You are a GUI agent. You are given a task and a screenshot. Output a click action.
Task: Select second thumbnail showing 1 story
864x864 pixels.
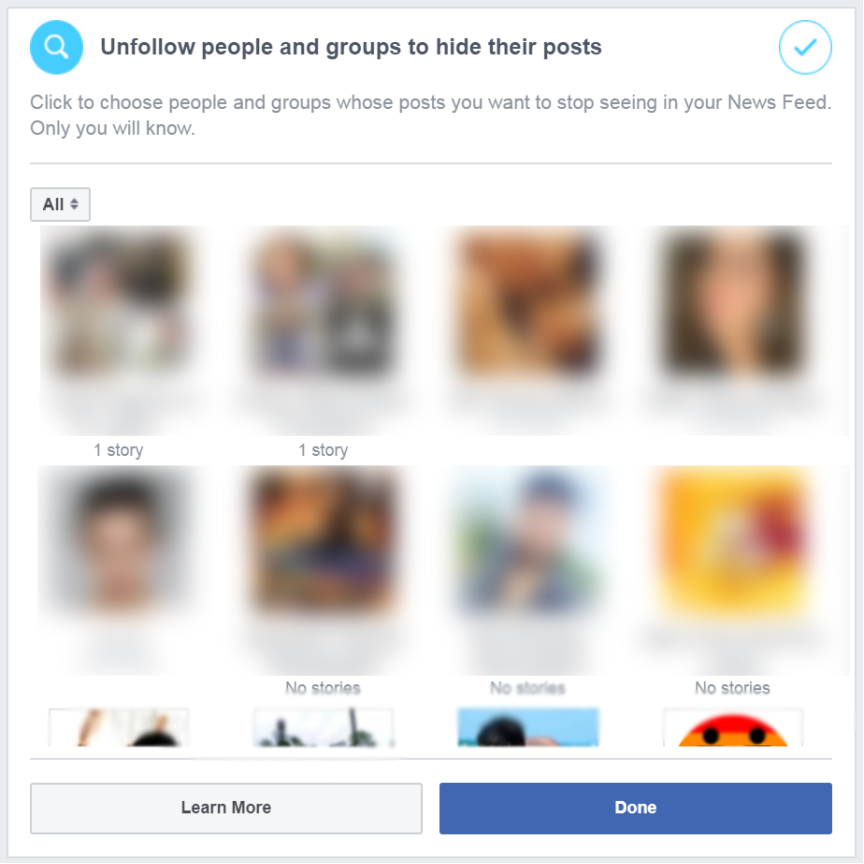point(323,303)
